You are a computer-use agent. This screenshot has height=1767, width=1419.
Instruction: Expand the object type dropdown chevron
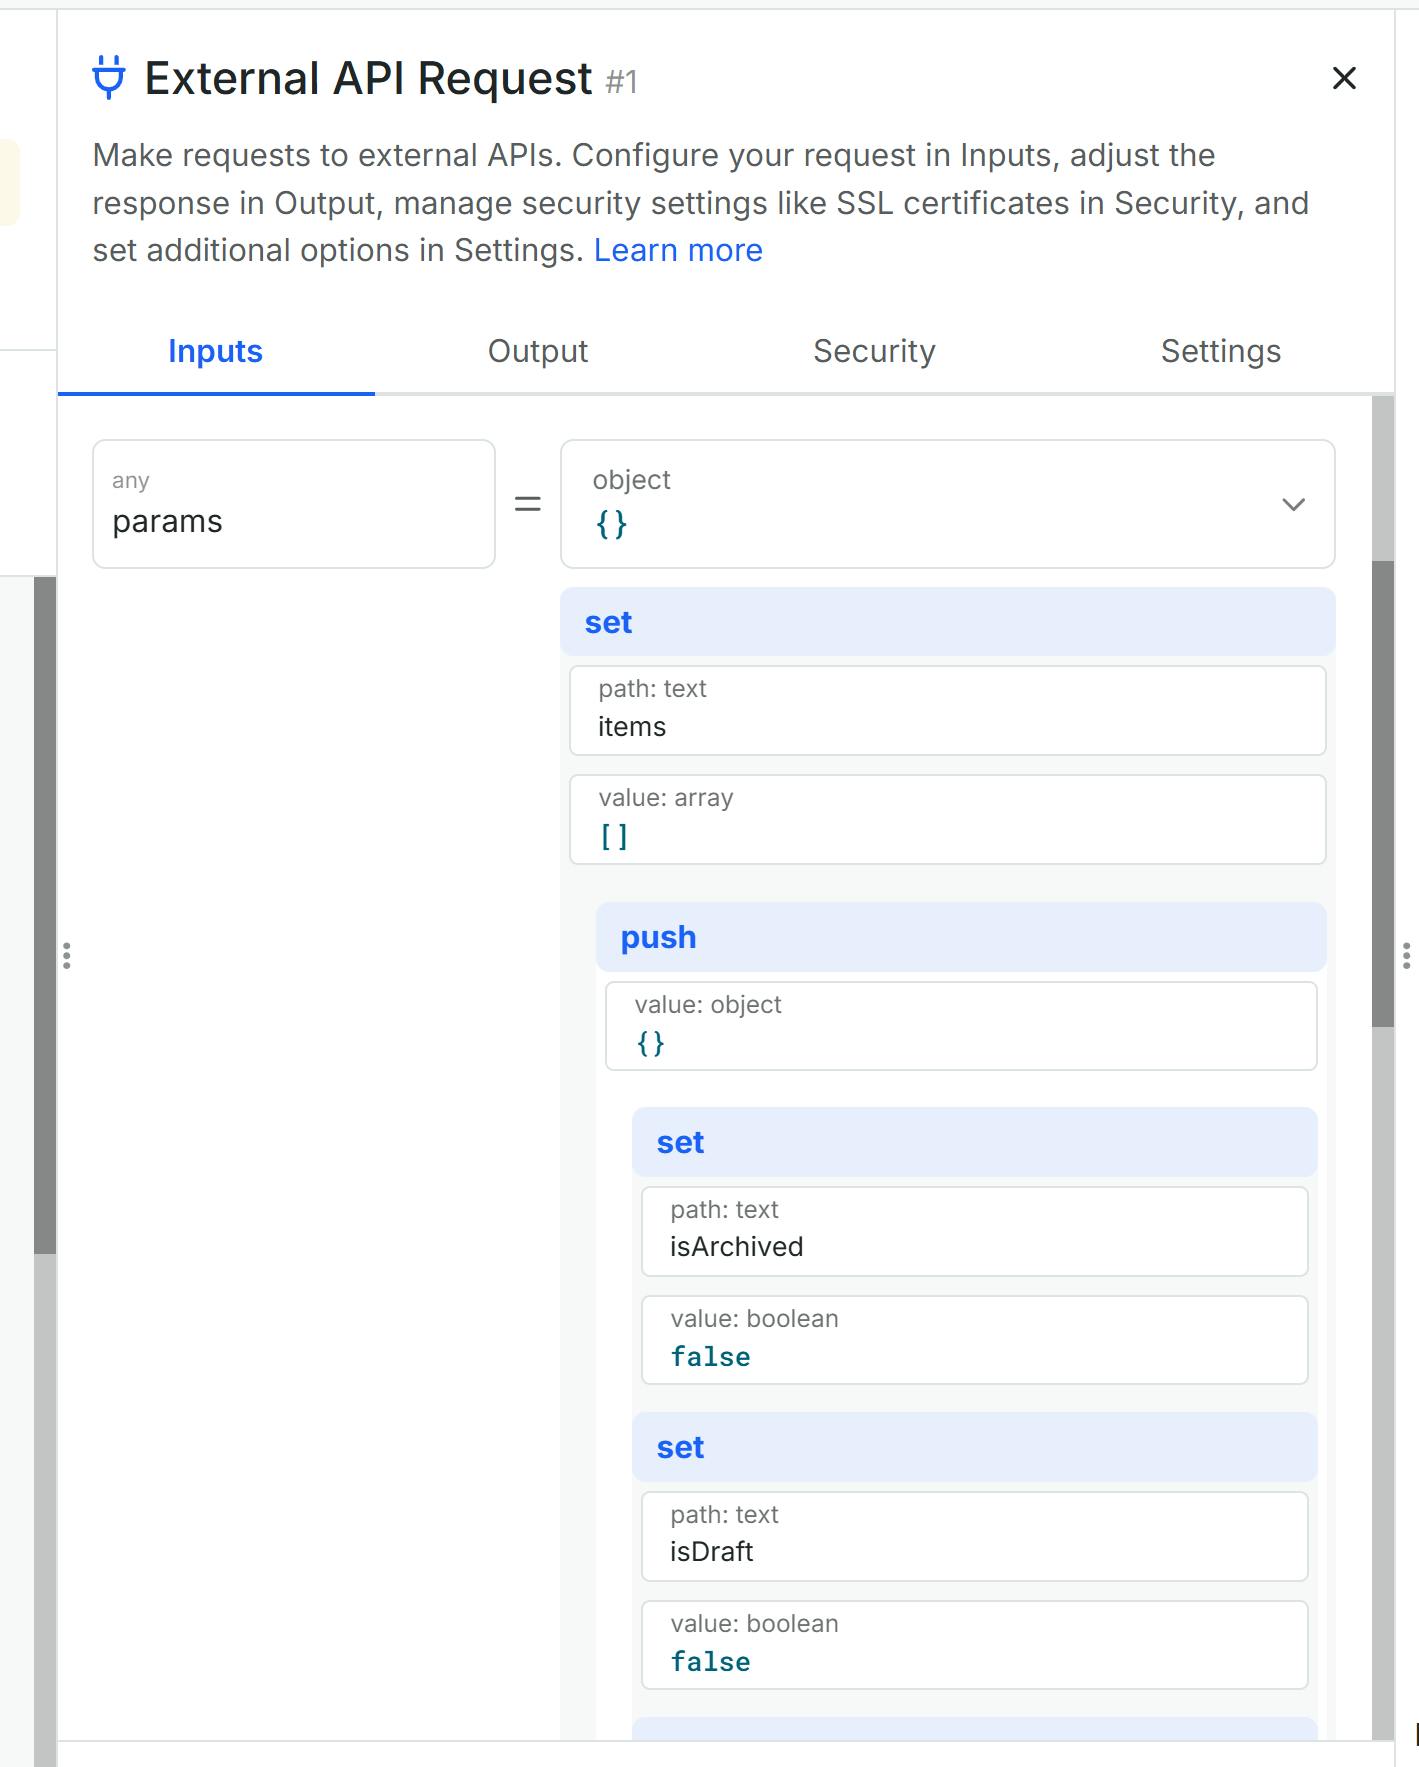(x=1293, y=504)
